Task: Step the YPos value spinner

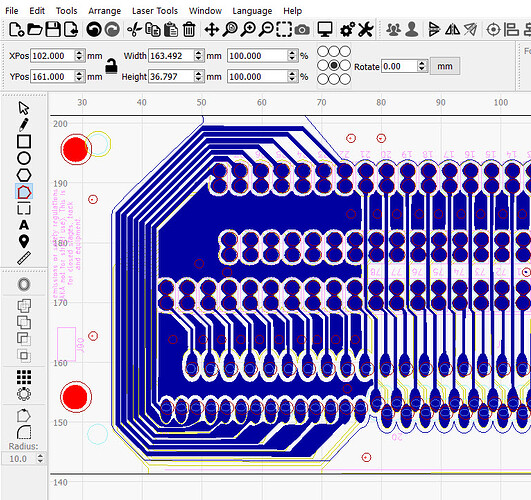Action: pyautogui.click(x=79, y=77)
